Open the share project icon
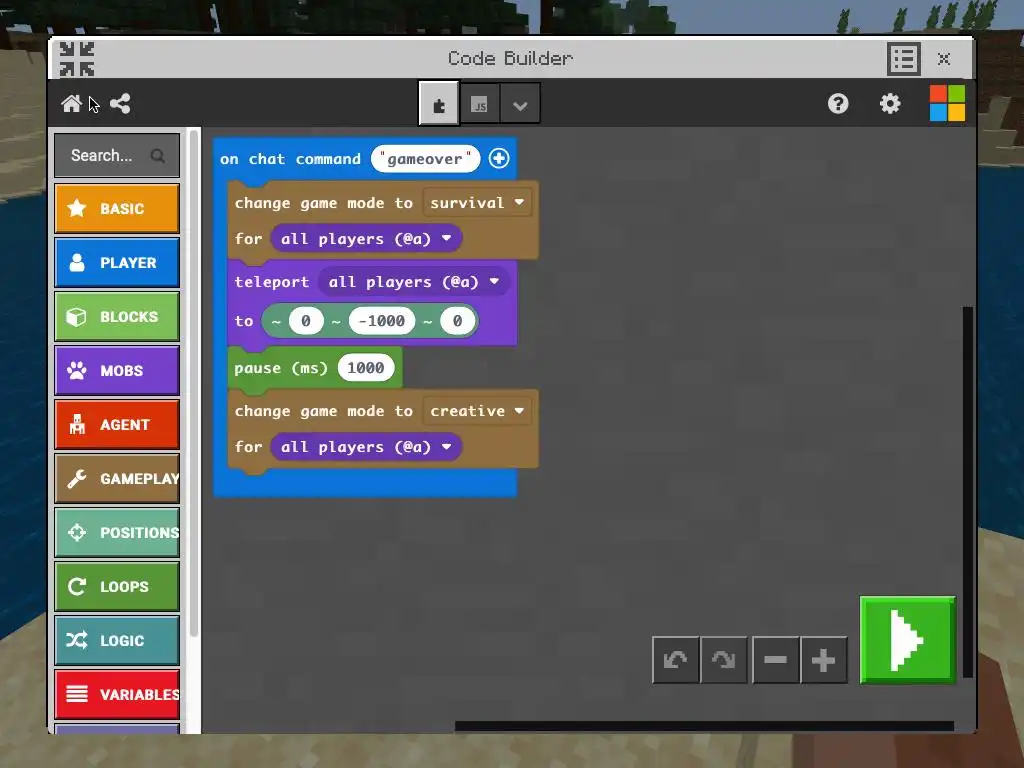The image size is (1024, 768). click(x=120, y=103)
